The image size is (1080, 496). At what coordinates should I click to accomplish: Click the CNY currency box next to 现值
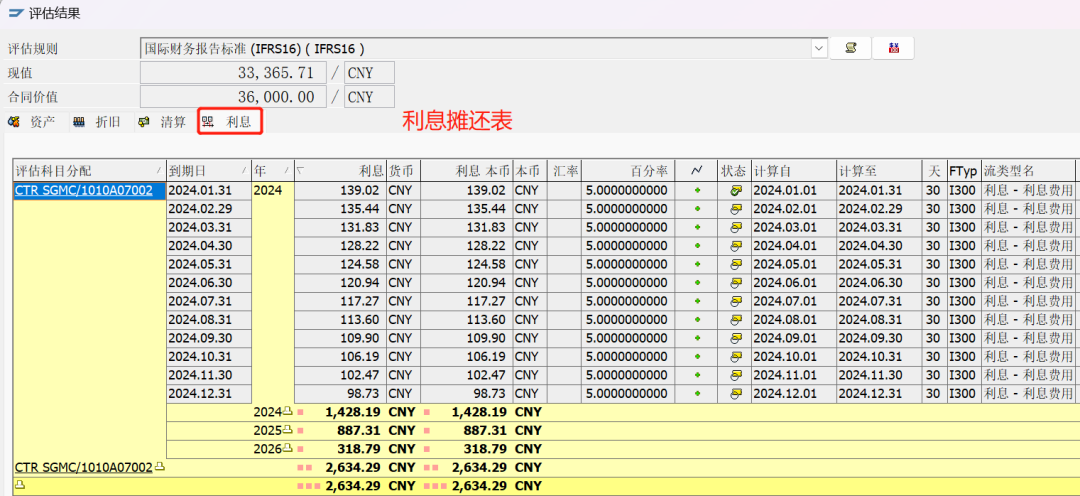point(369,72)
